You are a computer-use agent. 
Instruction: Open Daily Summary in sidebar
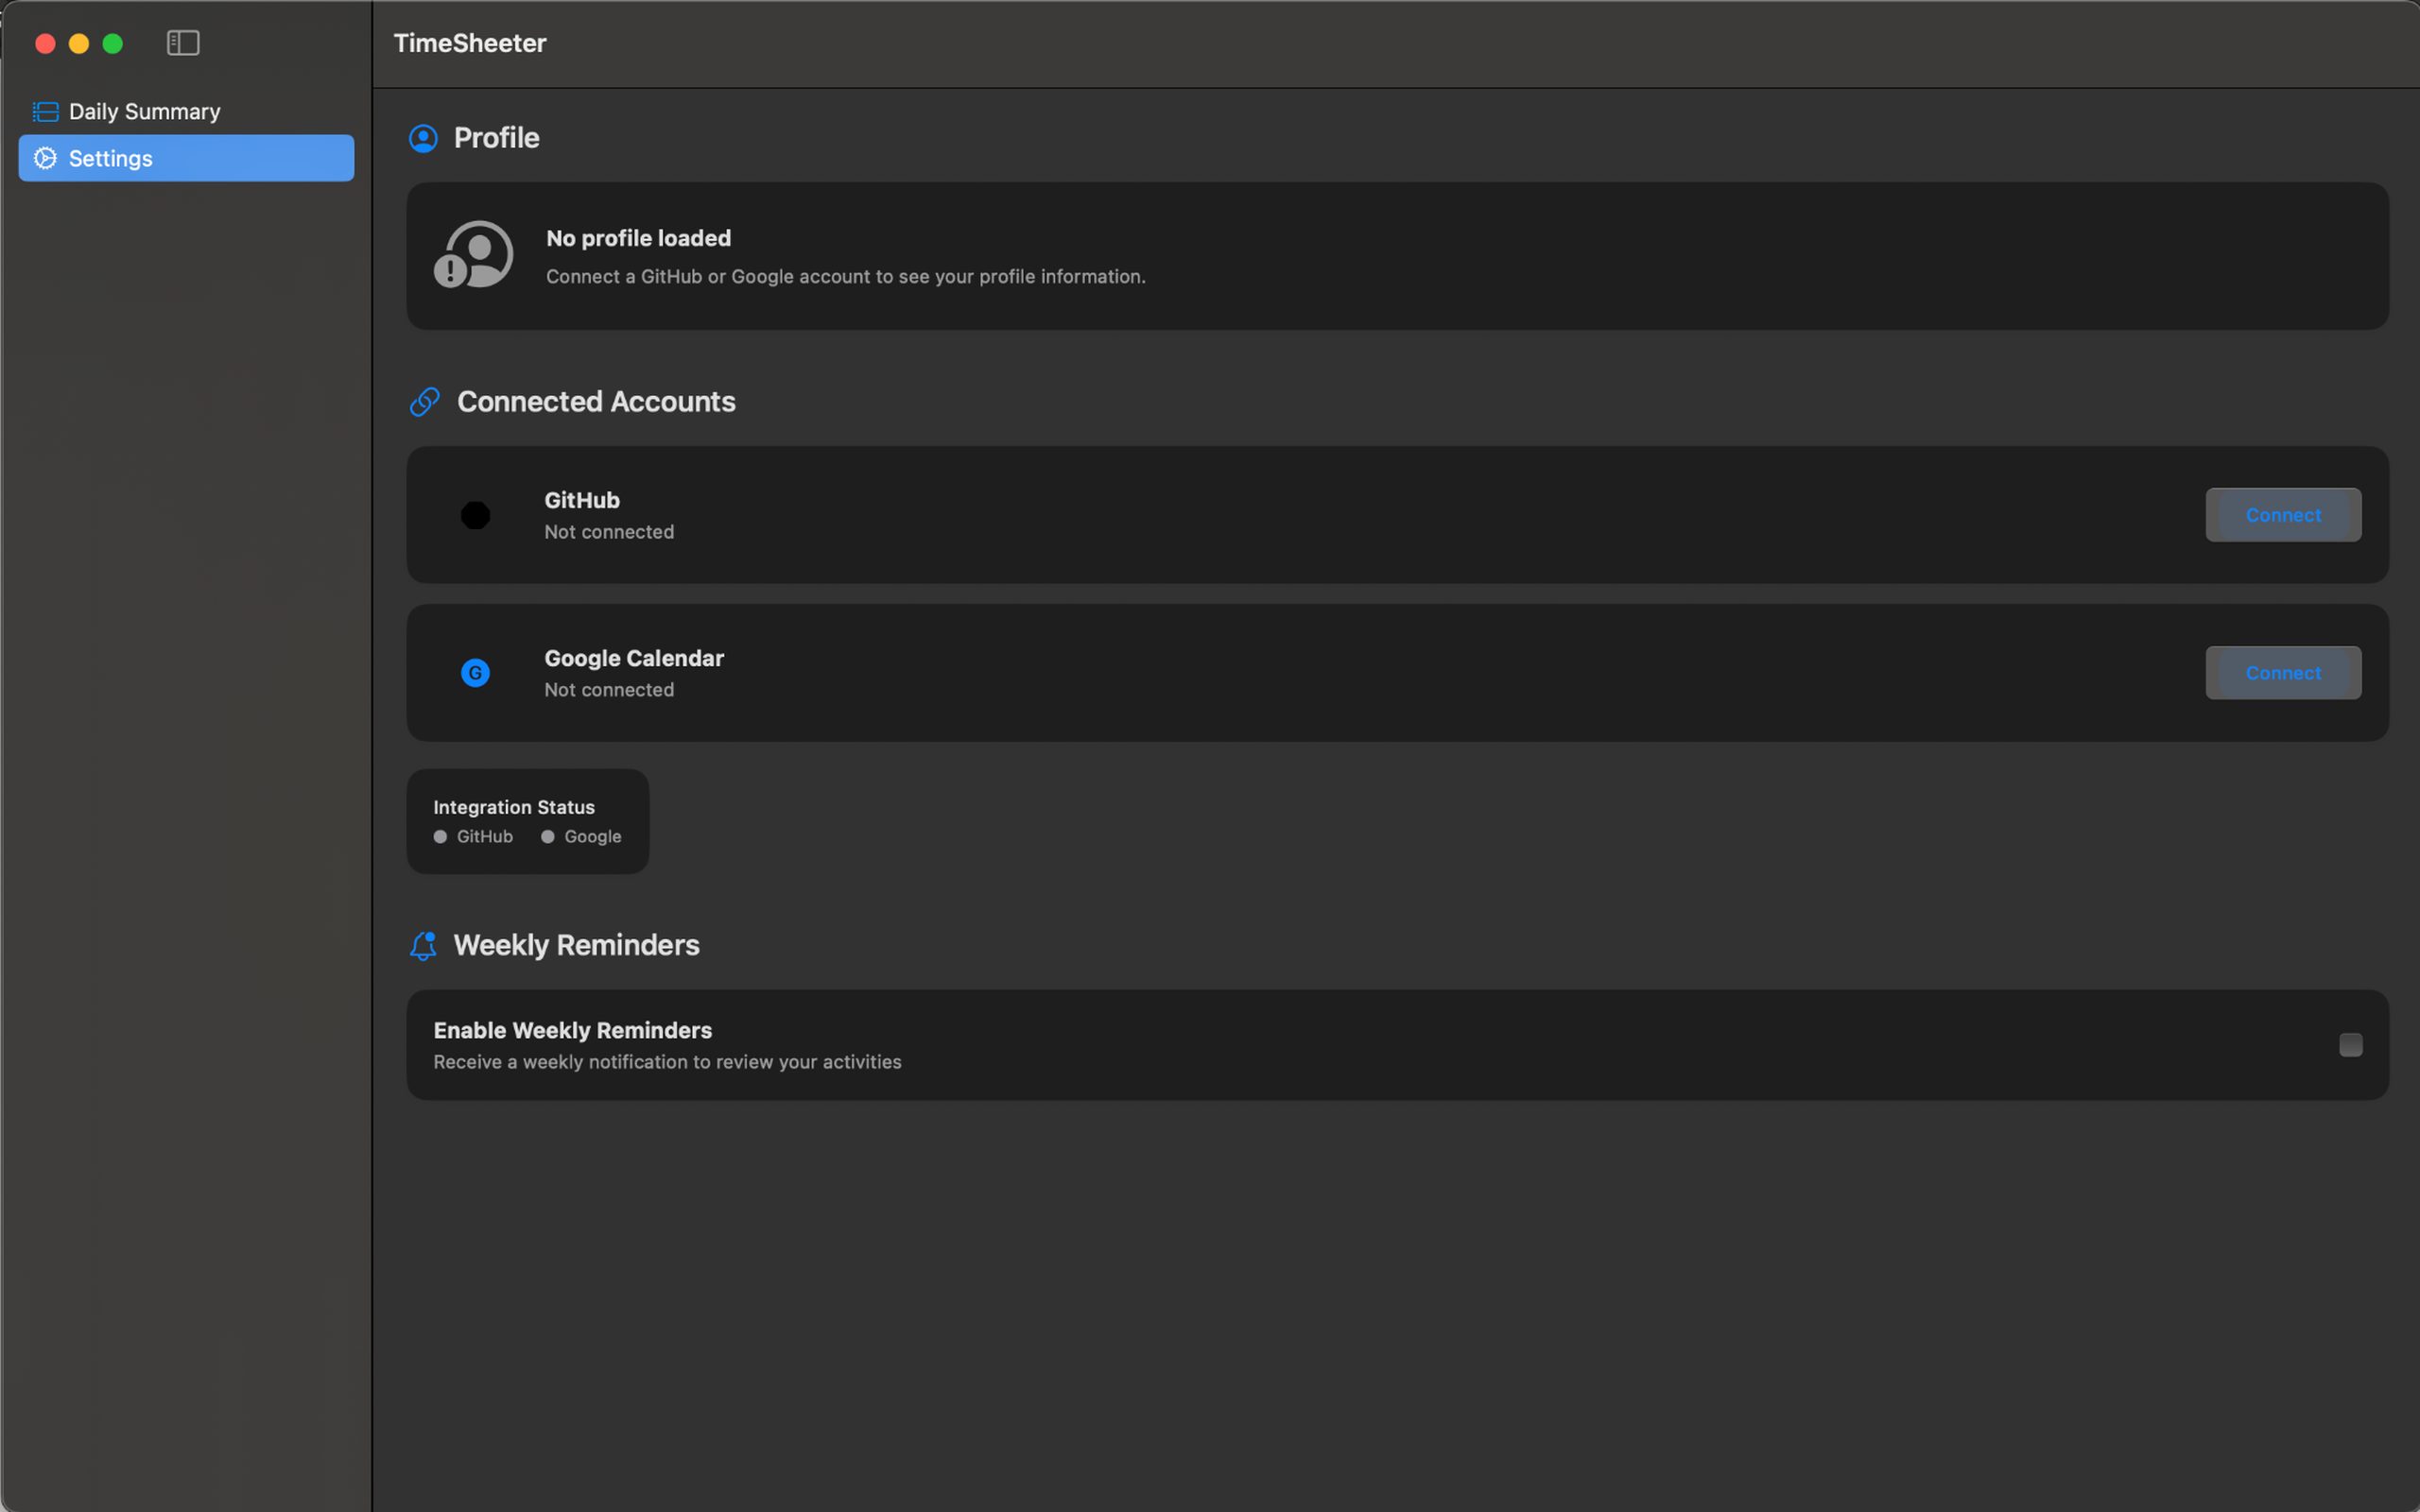click(186, 111)
